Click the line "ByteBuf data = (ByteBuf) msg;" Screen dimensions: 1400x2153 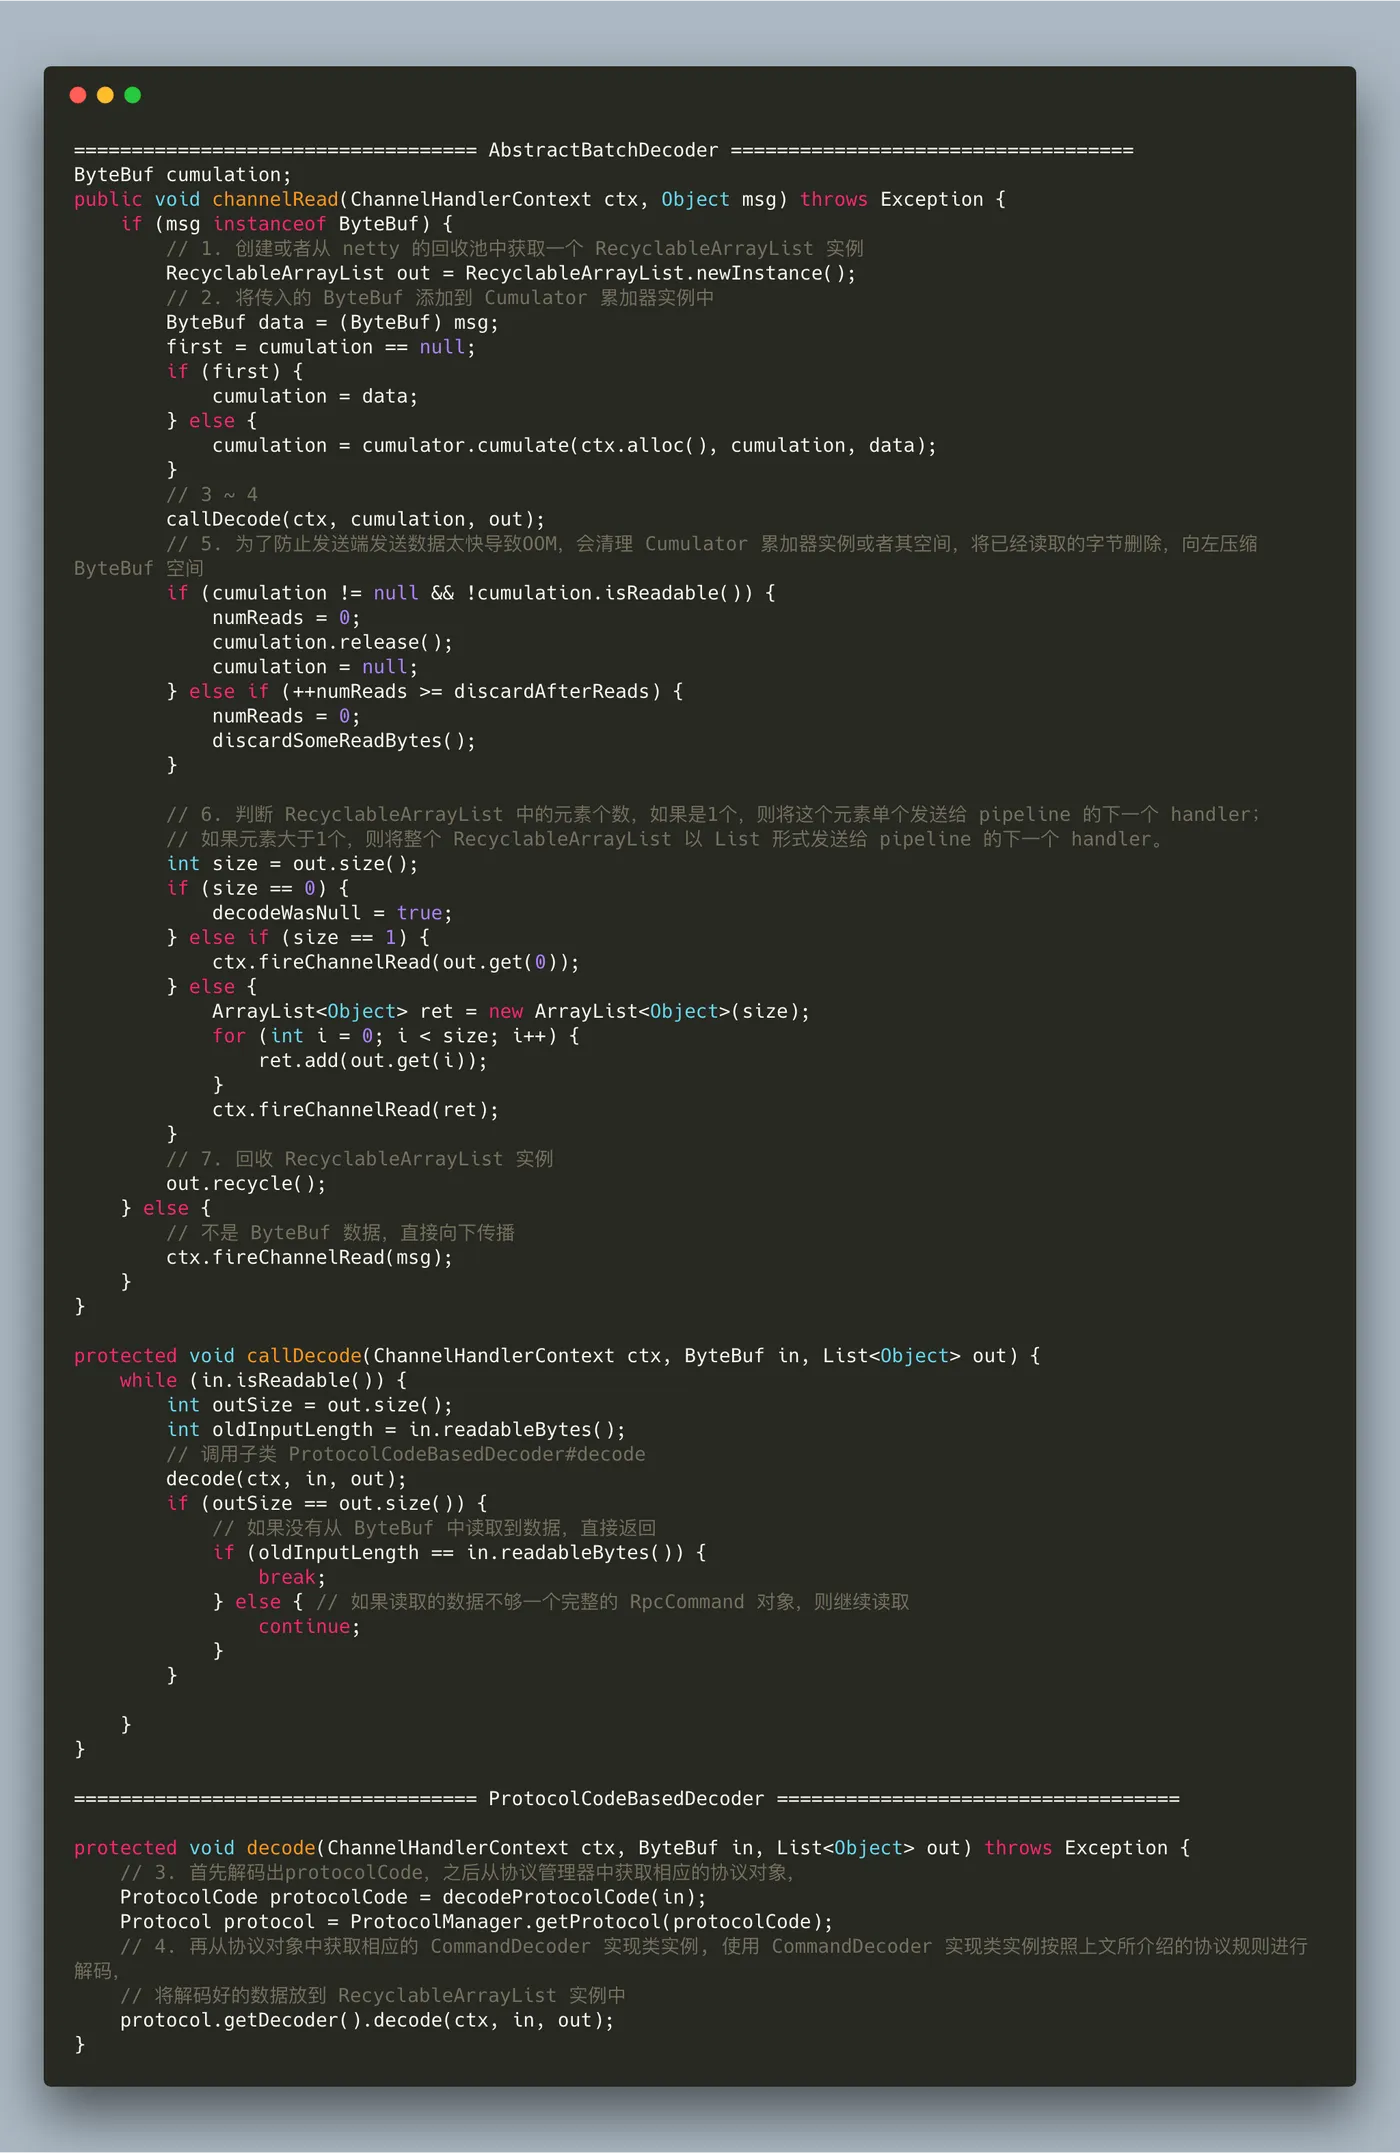click(332, 322)
